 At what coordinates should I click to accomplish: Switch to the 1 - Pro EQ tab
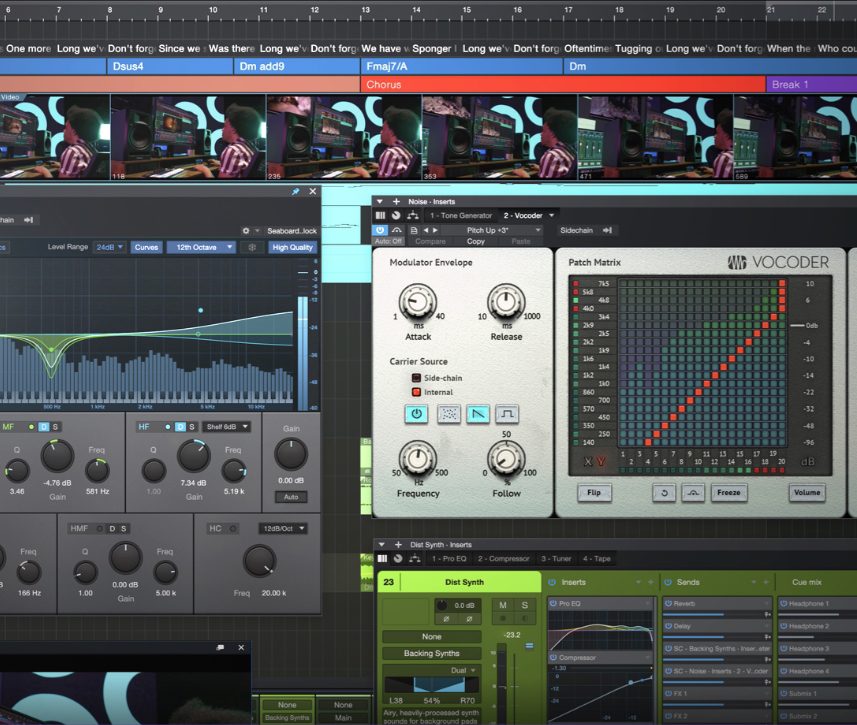(449, 558)
